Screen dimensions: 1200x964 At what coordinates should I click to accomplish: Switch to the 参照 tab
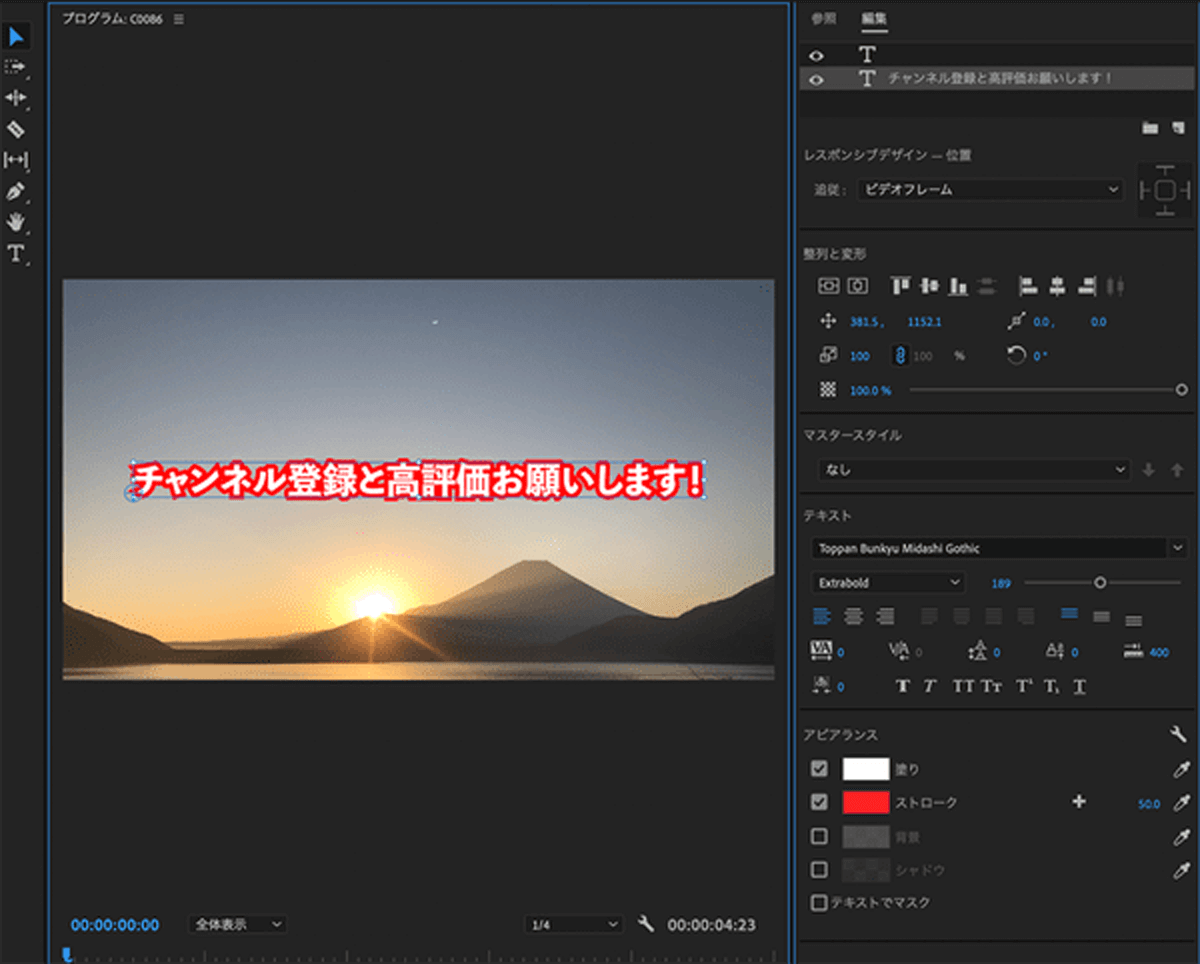823,18
